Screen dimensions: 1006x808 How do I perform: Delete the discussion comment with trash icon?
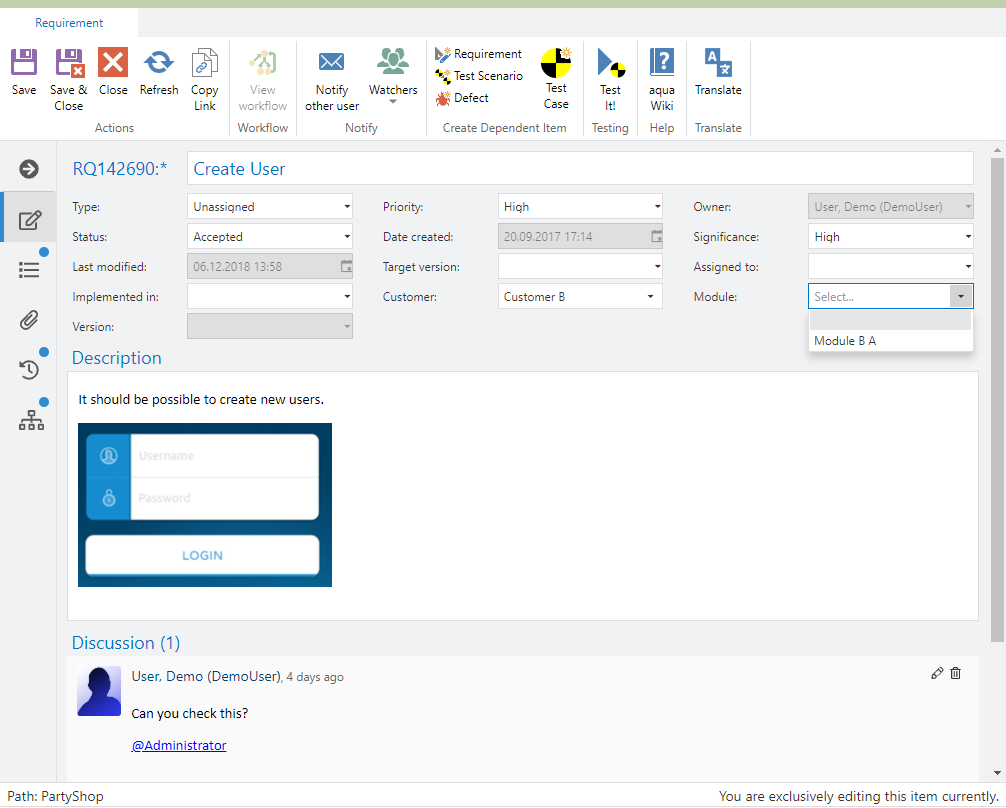click(955, 673)
